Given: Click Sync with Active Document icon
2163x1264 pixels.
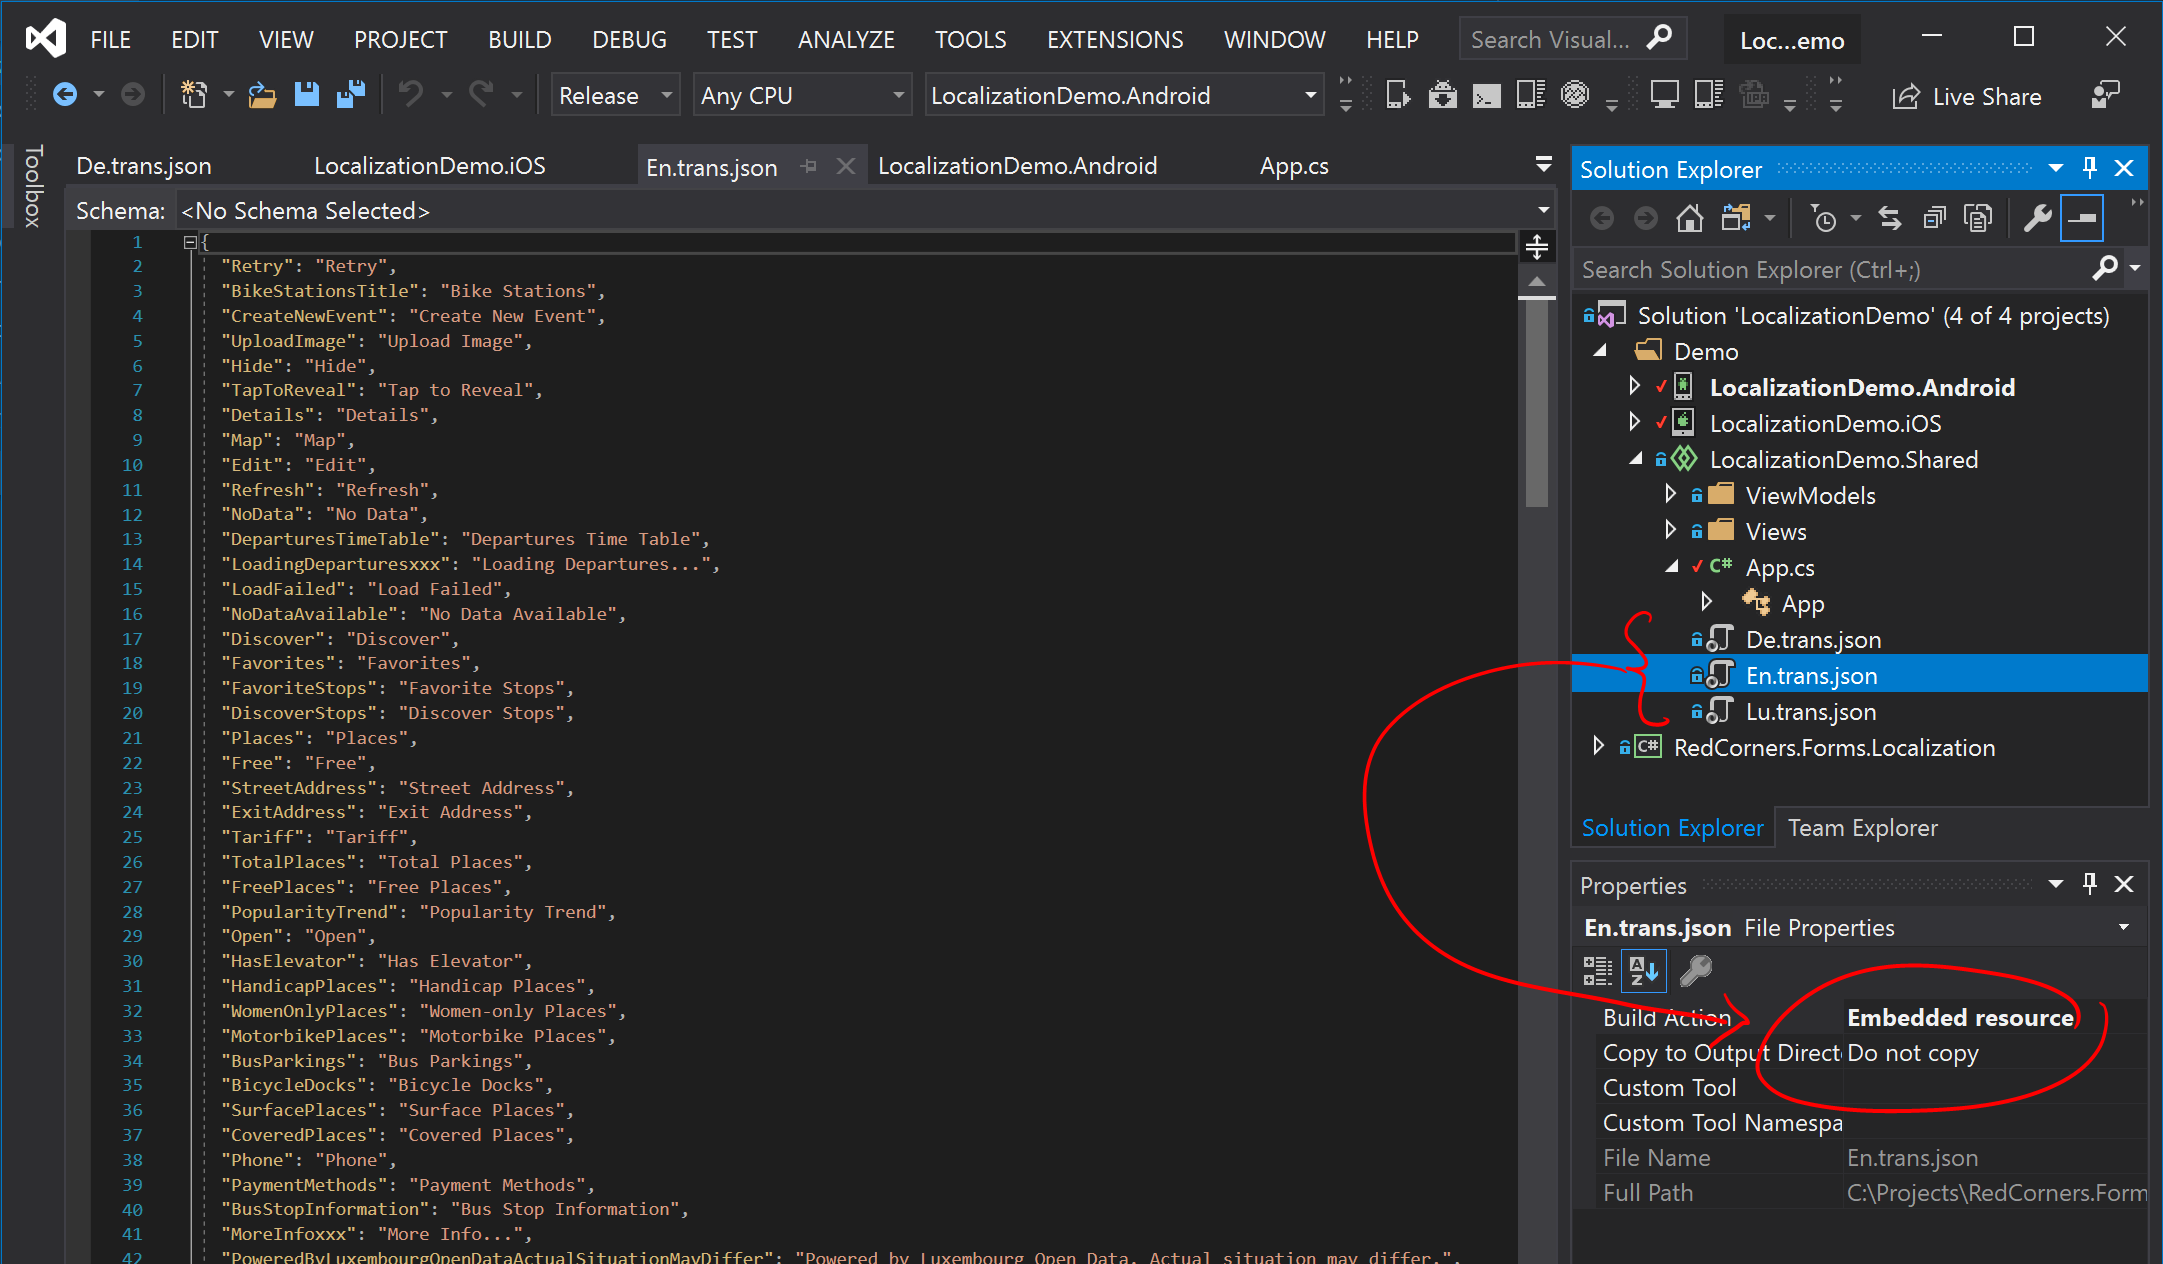Looking at the screenshot, I should [1890, 218].
